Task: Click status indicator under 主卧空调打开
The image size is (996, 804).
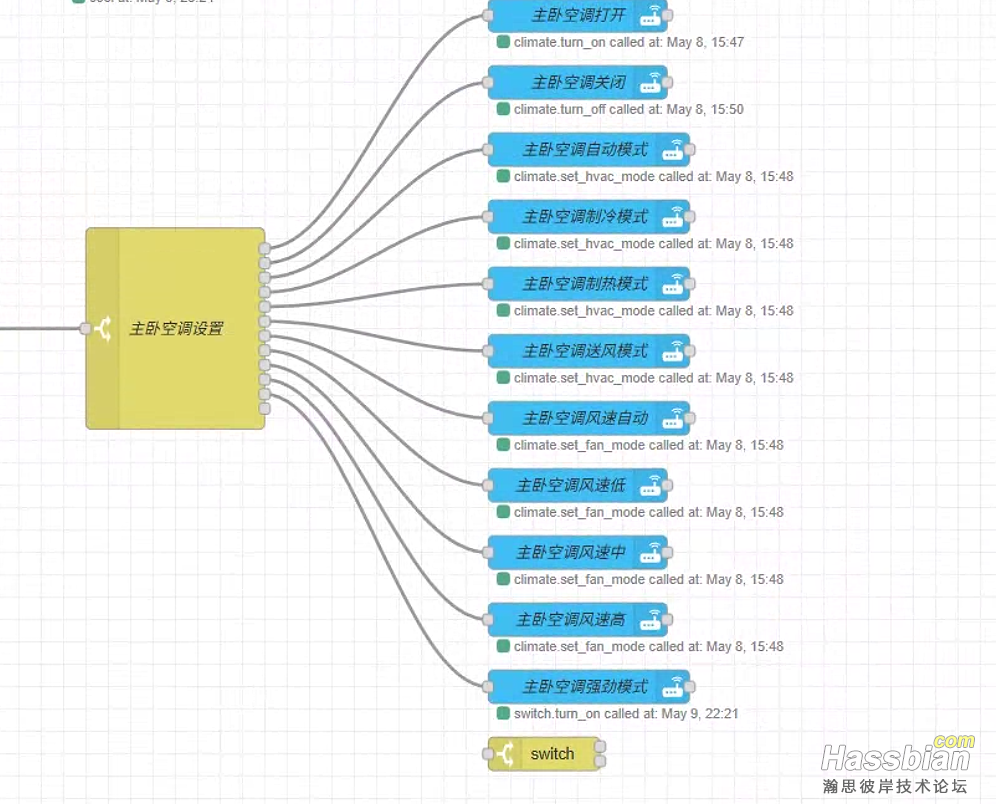Action: [x=503, y=42]
